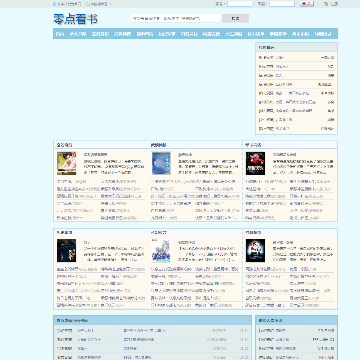Image resolution: width=360 pixels, height=360 pixels.
Task: Open the dark cover with red-white title
Action: (x=255, y=250)
